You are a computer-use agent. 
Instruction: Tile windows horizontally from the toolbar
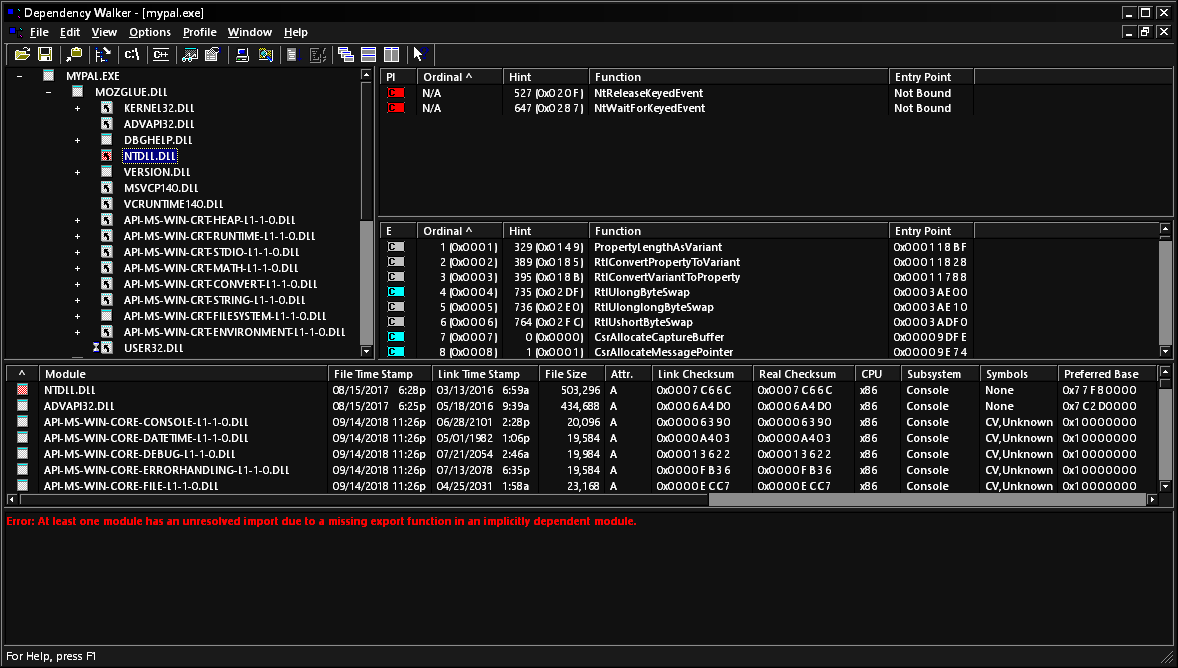[x=367, y=55]
